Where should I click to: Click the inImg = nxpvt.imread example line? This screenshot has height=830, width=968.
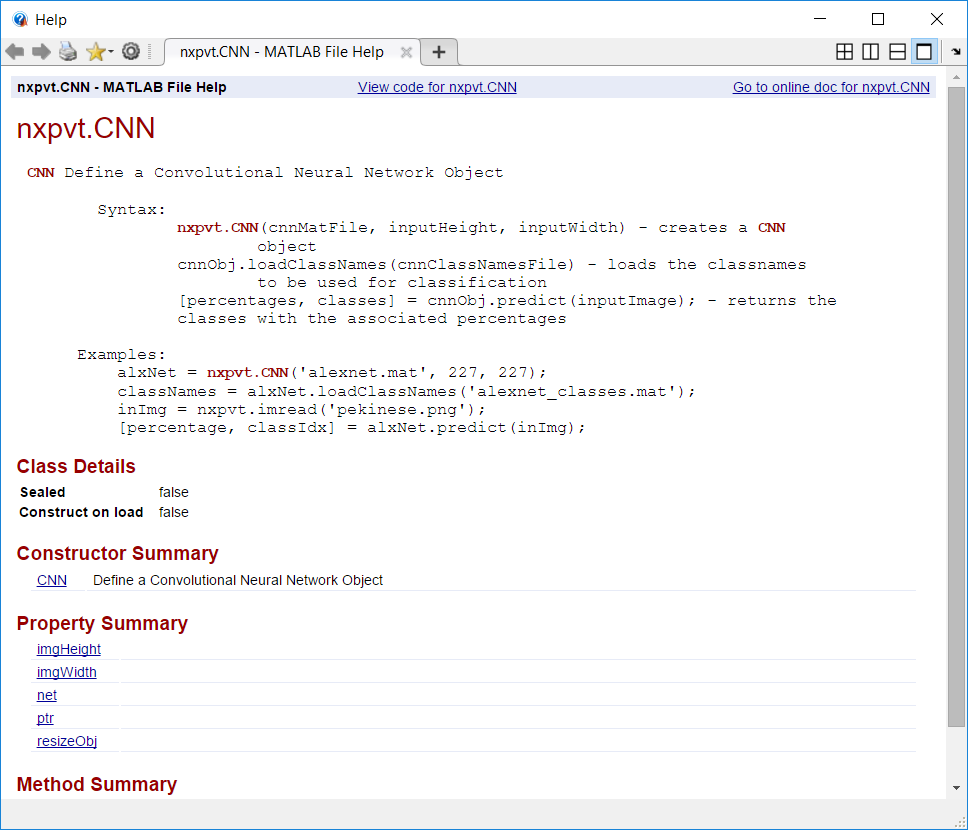301,410
